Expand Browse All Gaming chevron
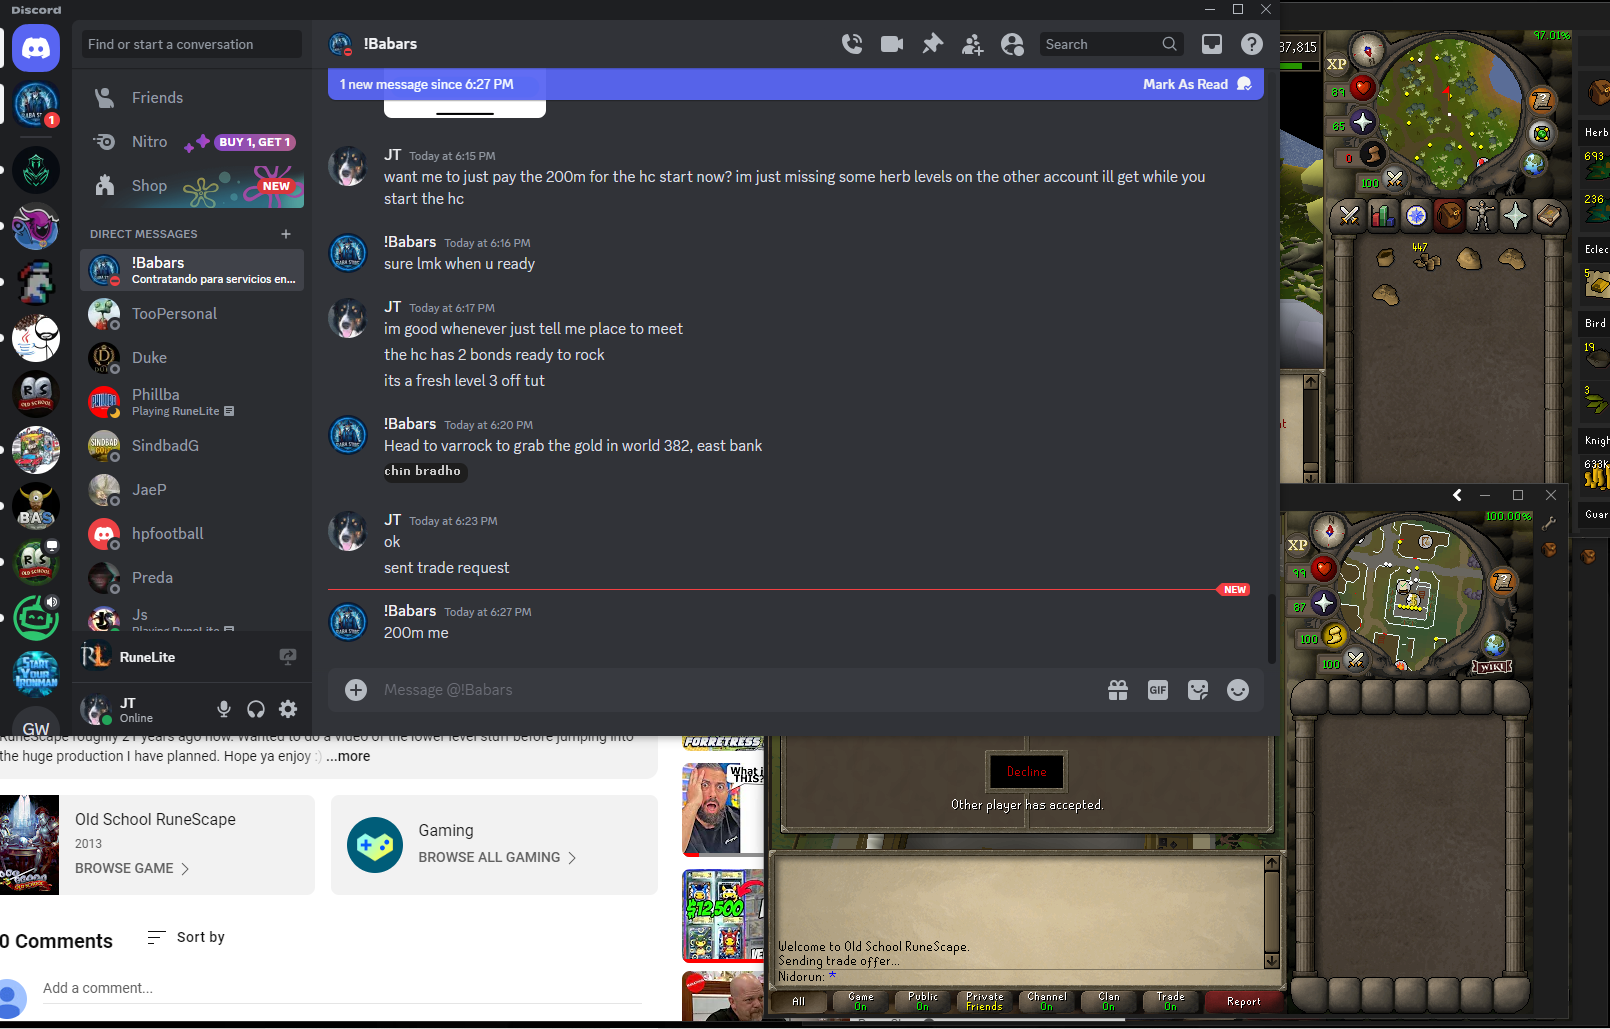 pyautogui.click(x=572, y=858)
